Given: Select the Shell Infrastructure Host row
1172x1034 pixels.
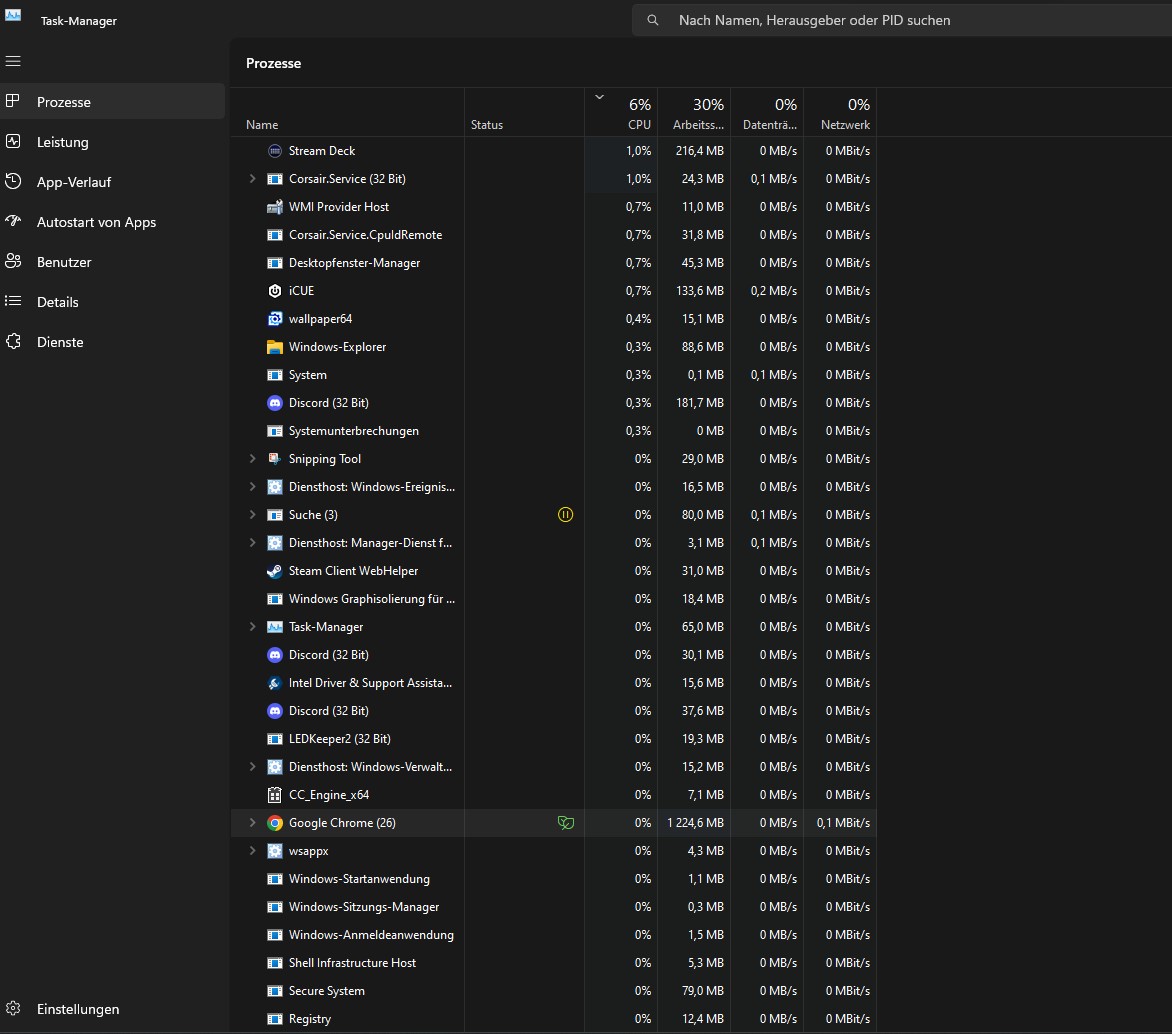Looking at the screenshot, I should 554,963.
